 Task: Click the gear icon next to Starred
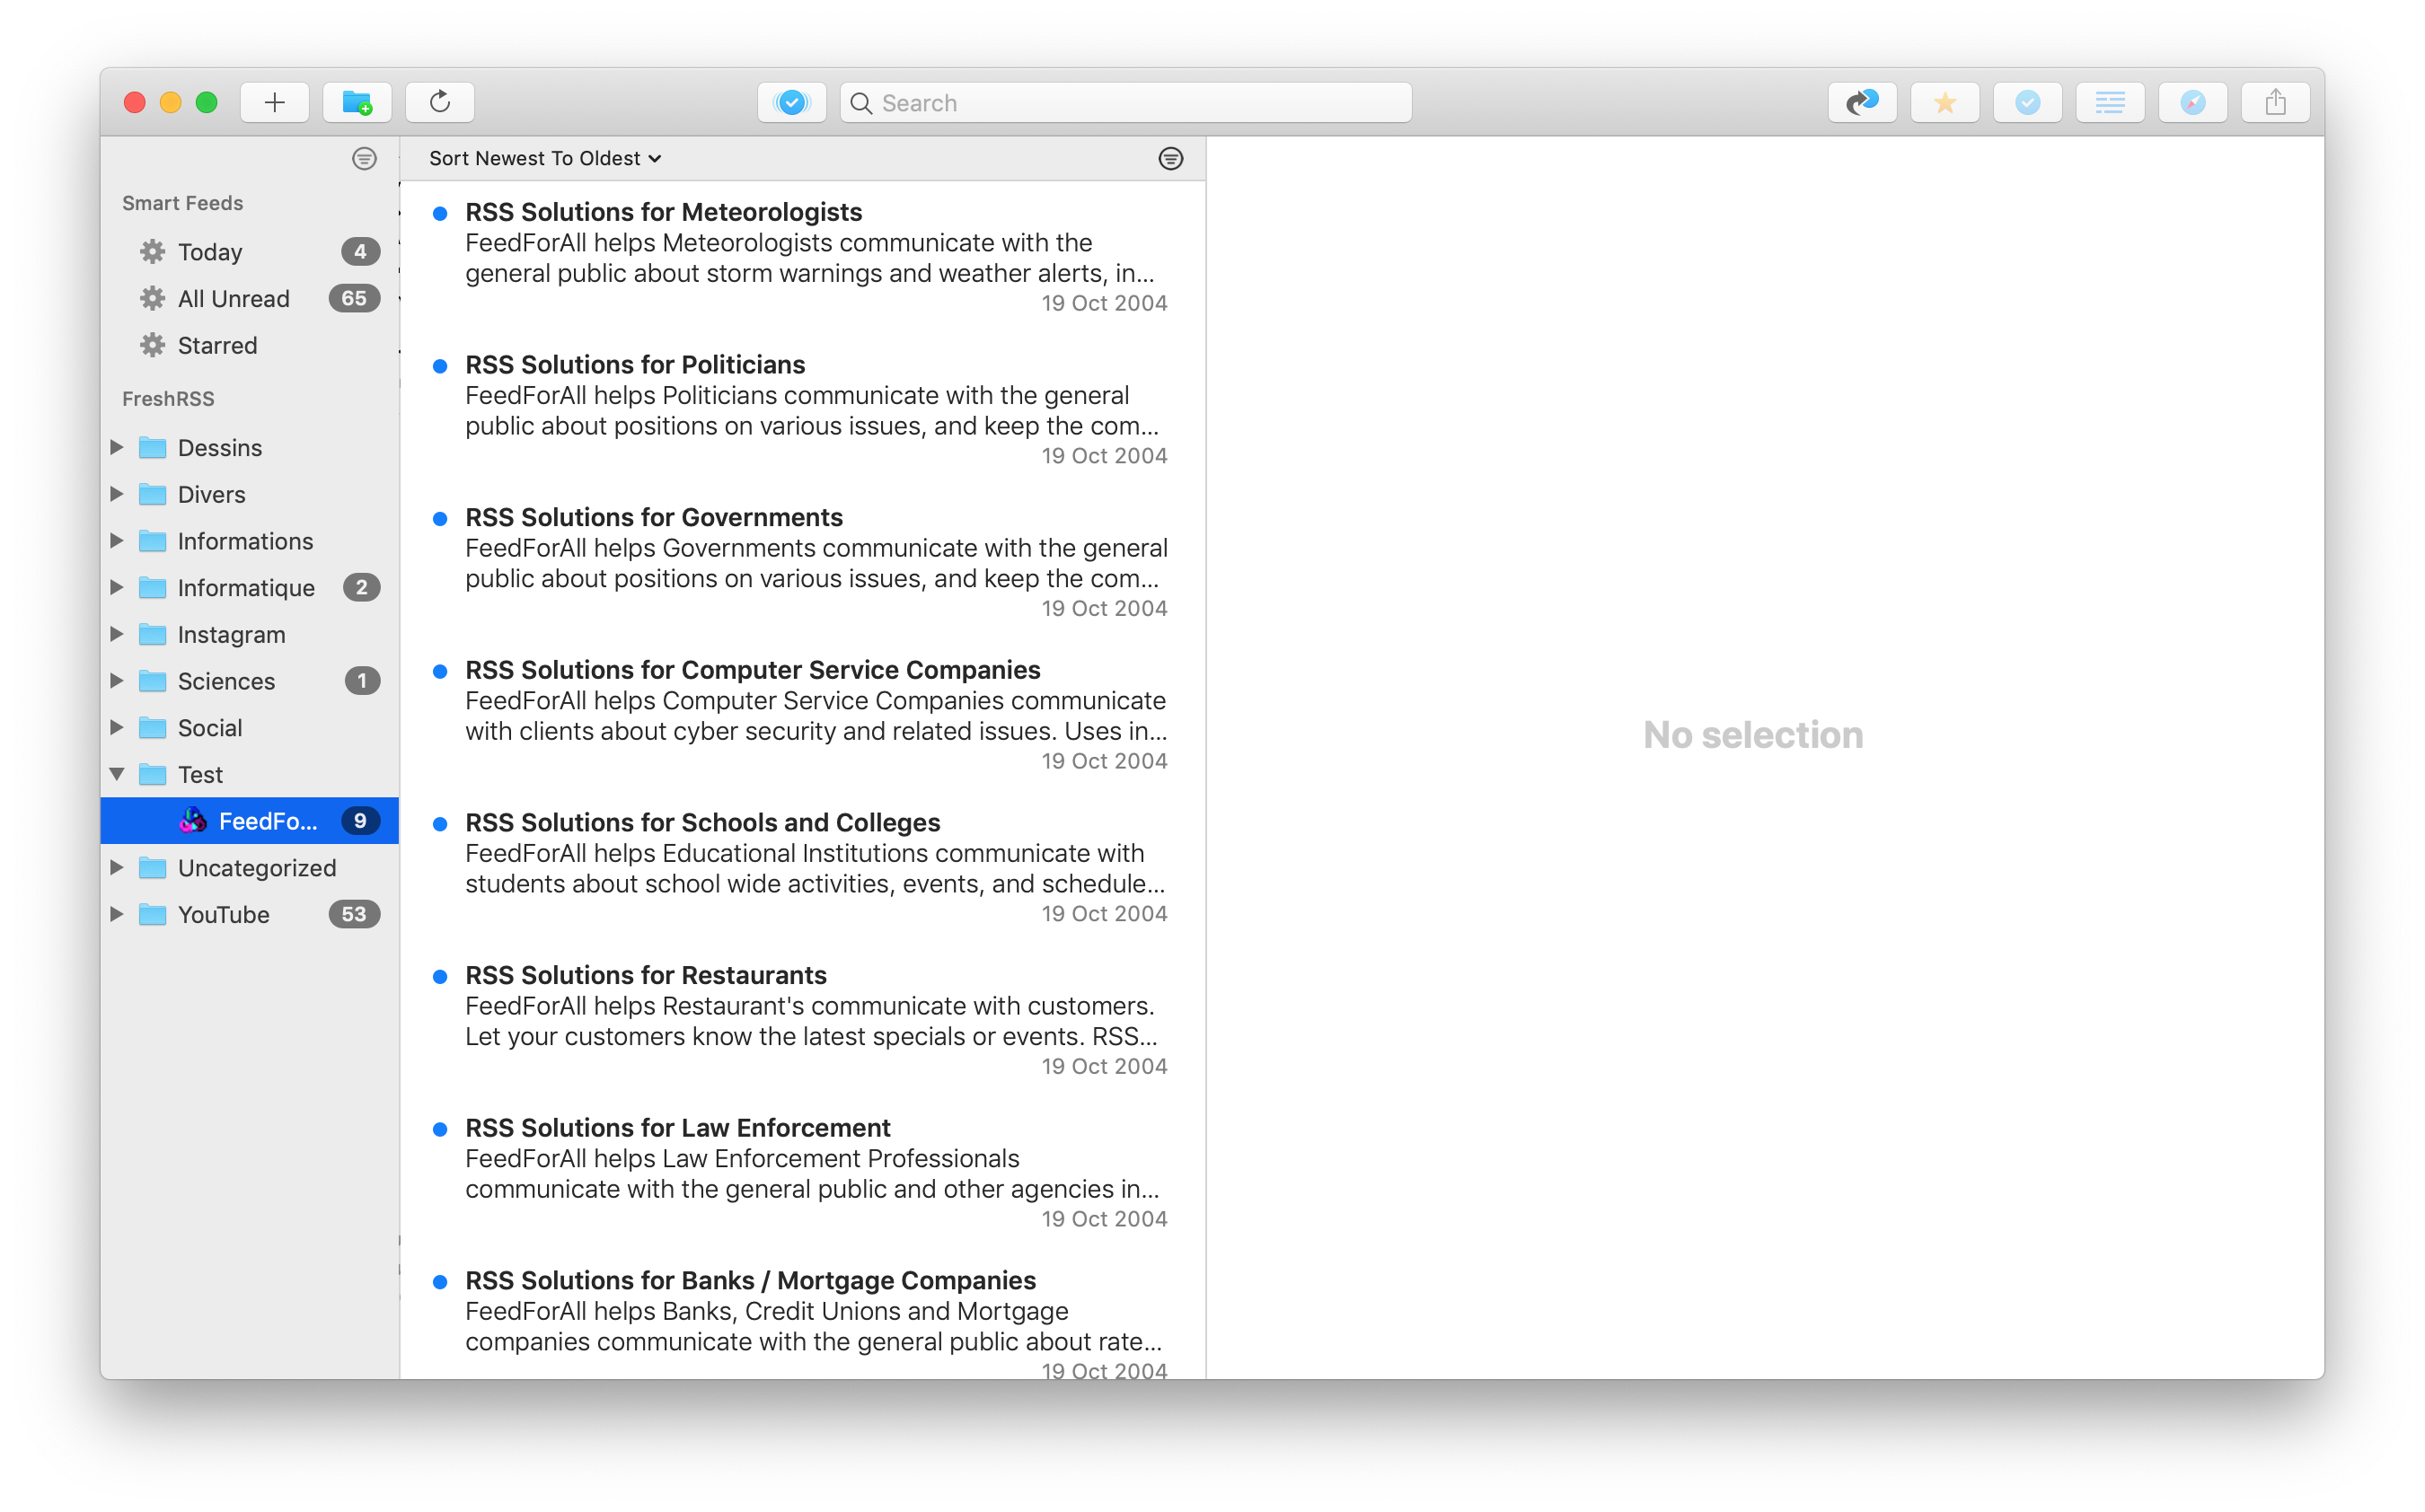(152, 345)
